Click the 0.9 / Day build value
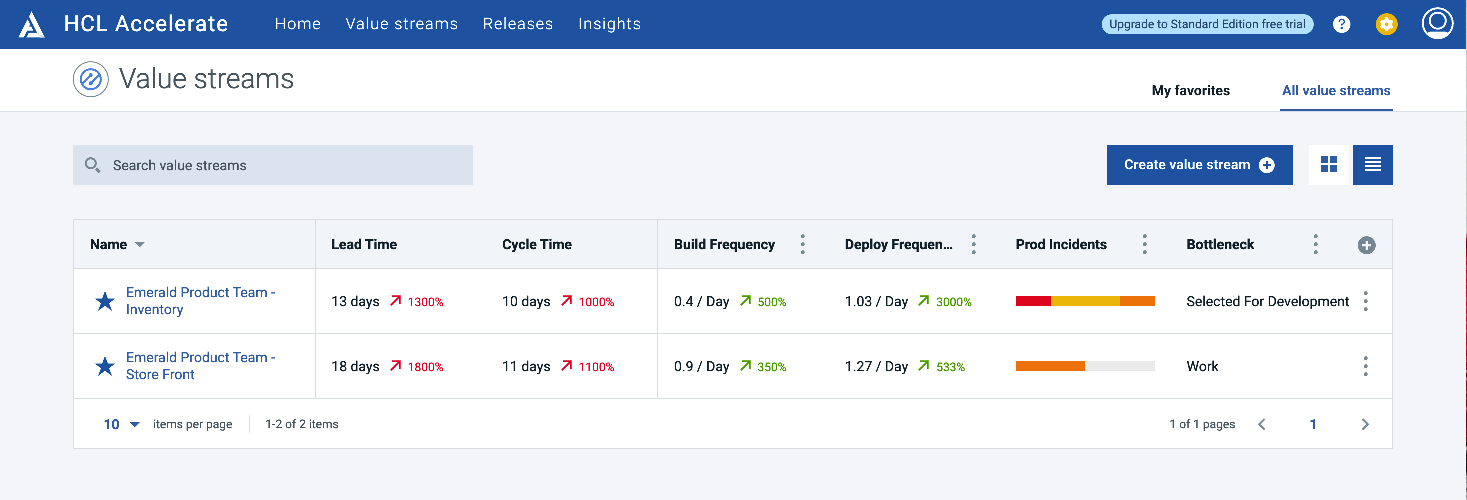Viewport: 1467px width, 500px height. tap(701, 366)
